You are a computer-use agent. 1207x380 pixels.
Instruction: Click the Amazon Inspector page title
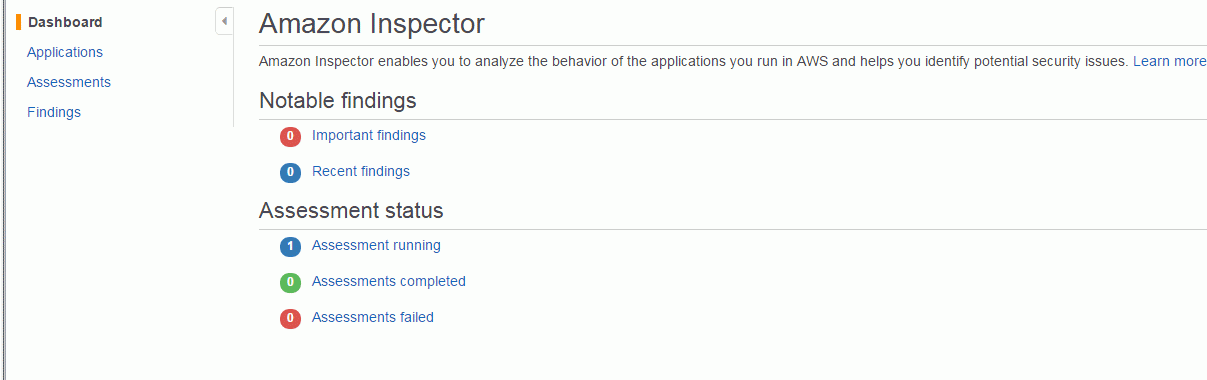[x=372, y=23]
